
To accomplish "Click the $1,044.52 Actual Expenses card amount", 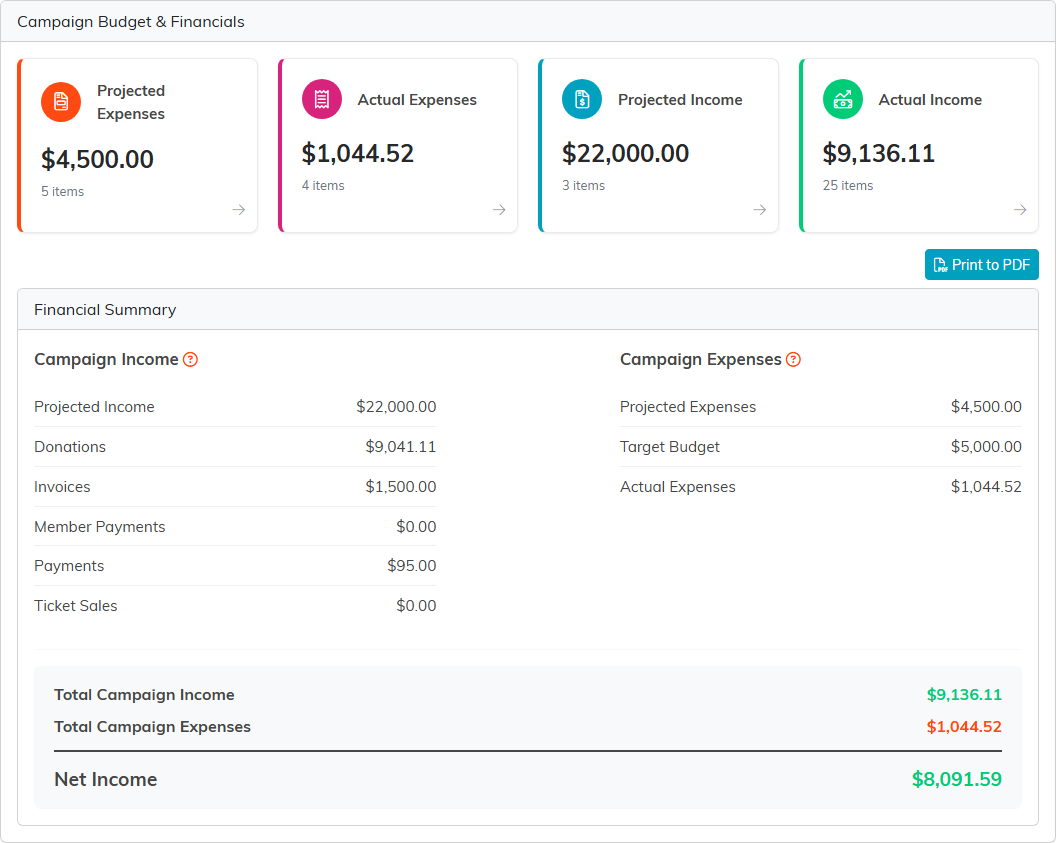I will pos(358,154).
